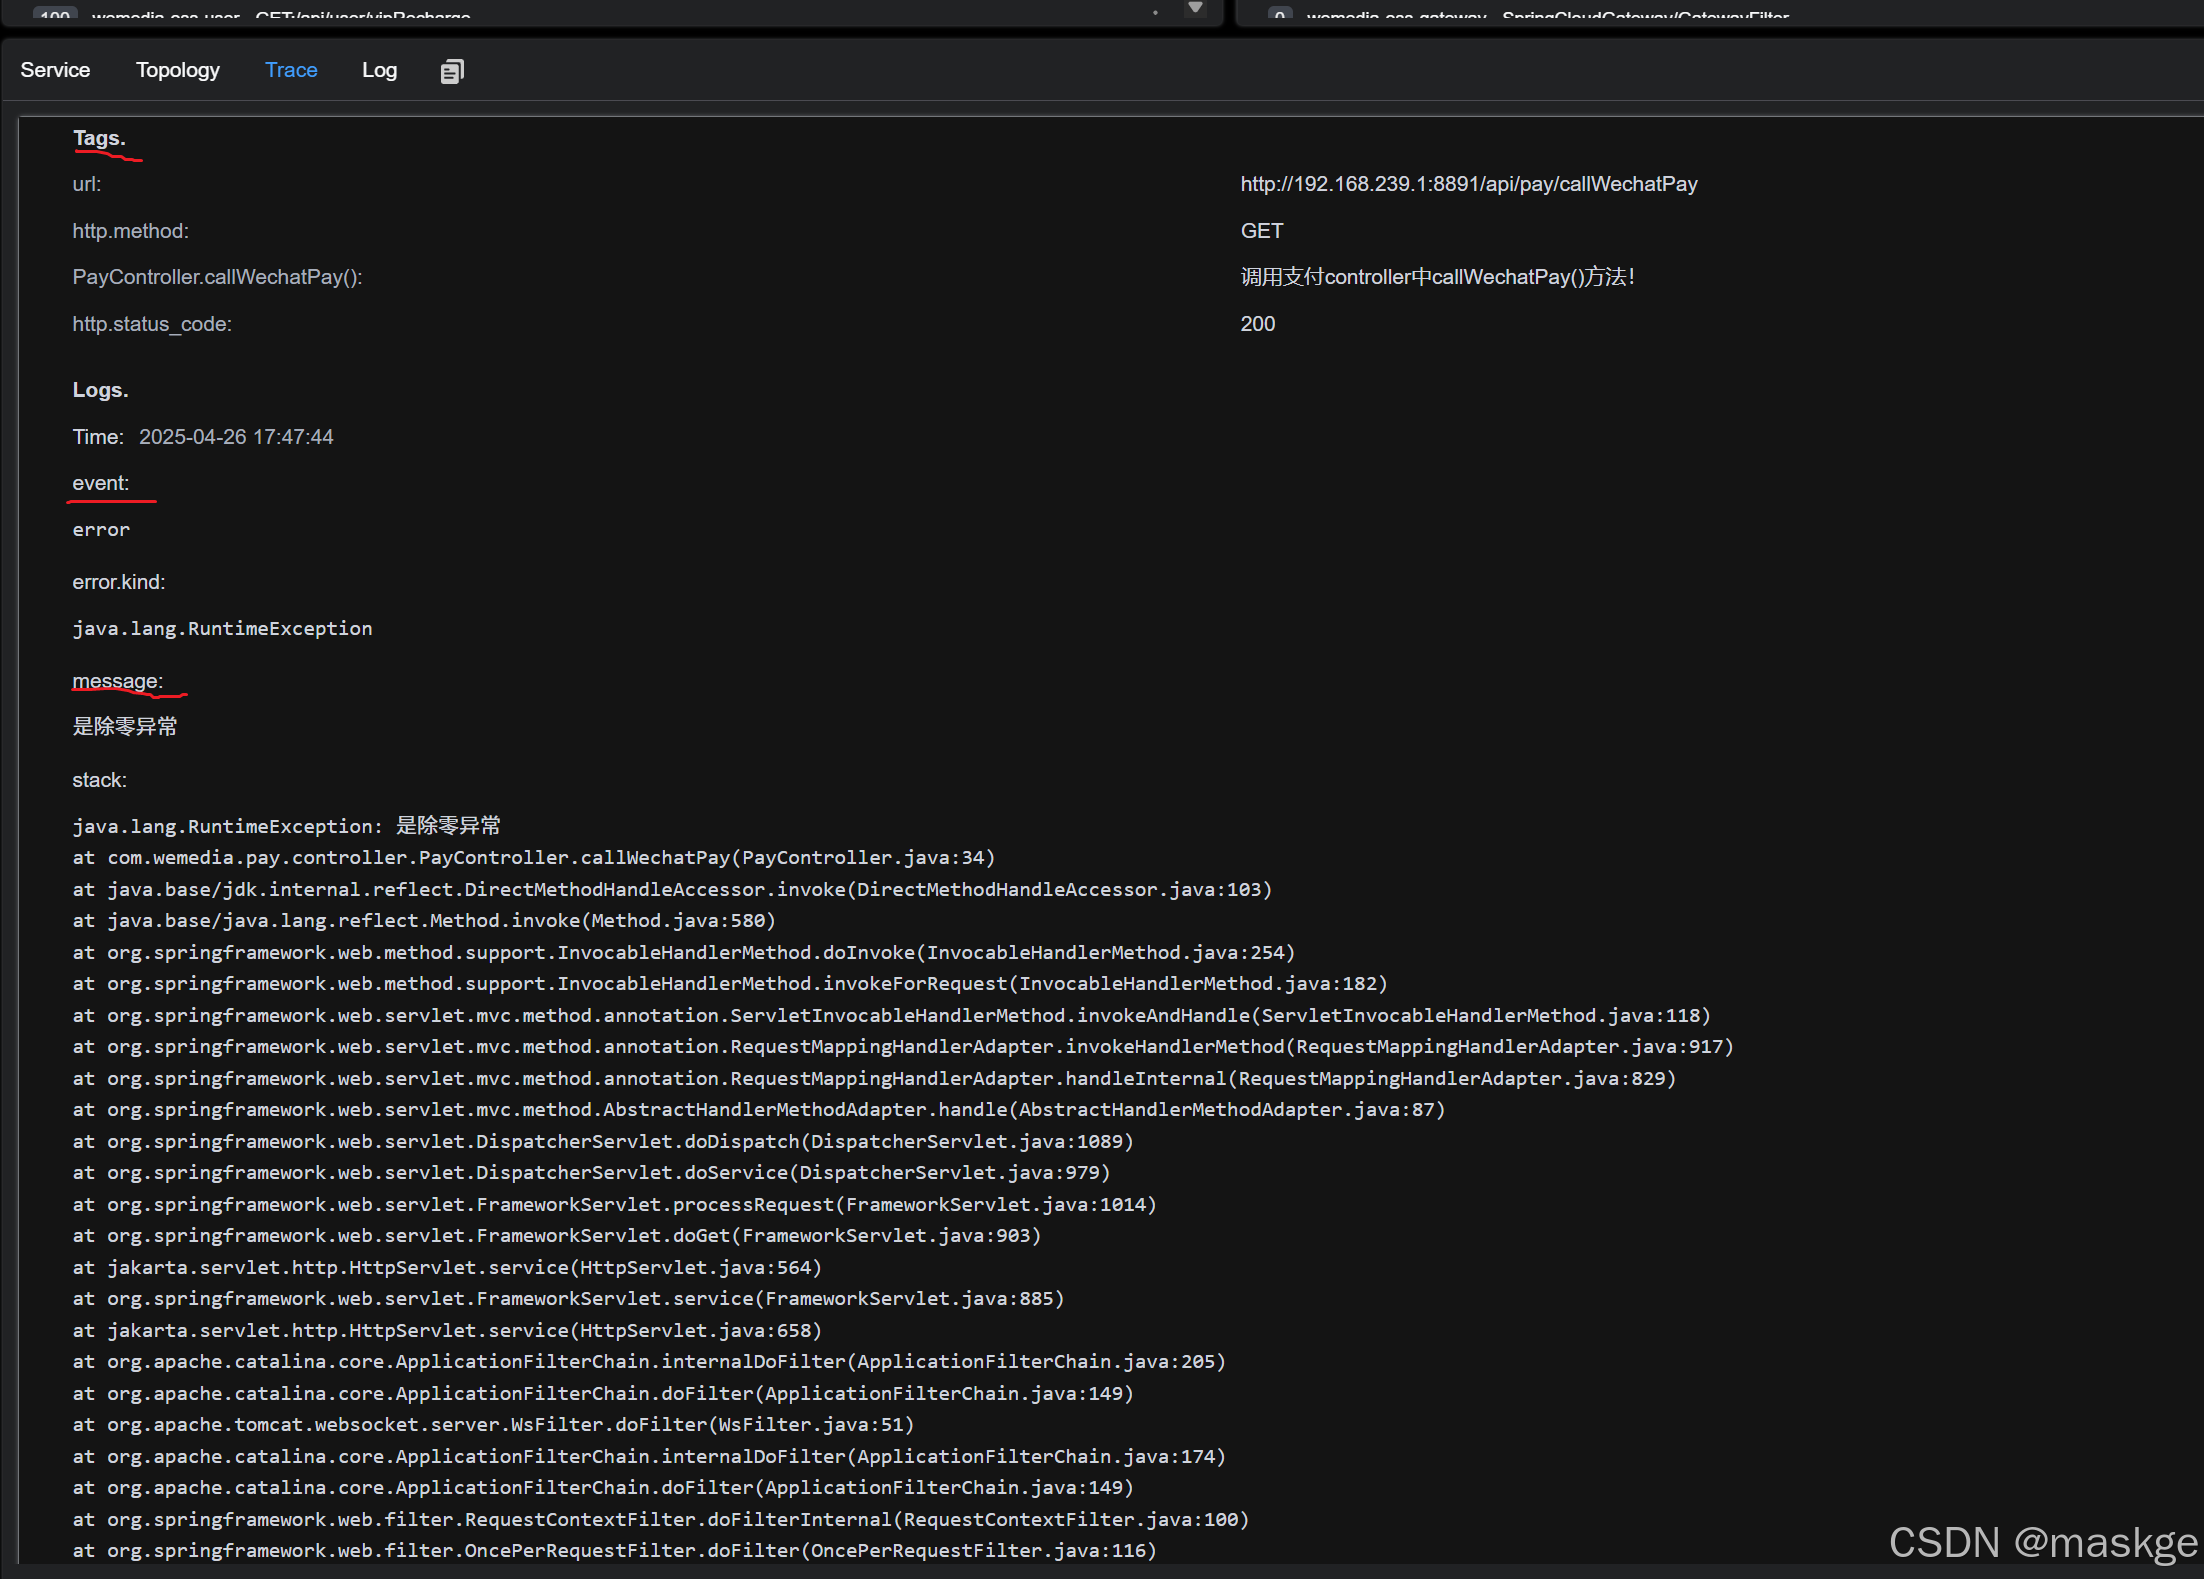
Task: Click the GET http.method value
Action: [1261, 231]
